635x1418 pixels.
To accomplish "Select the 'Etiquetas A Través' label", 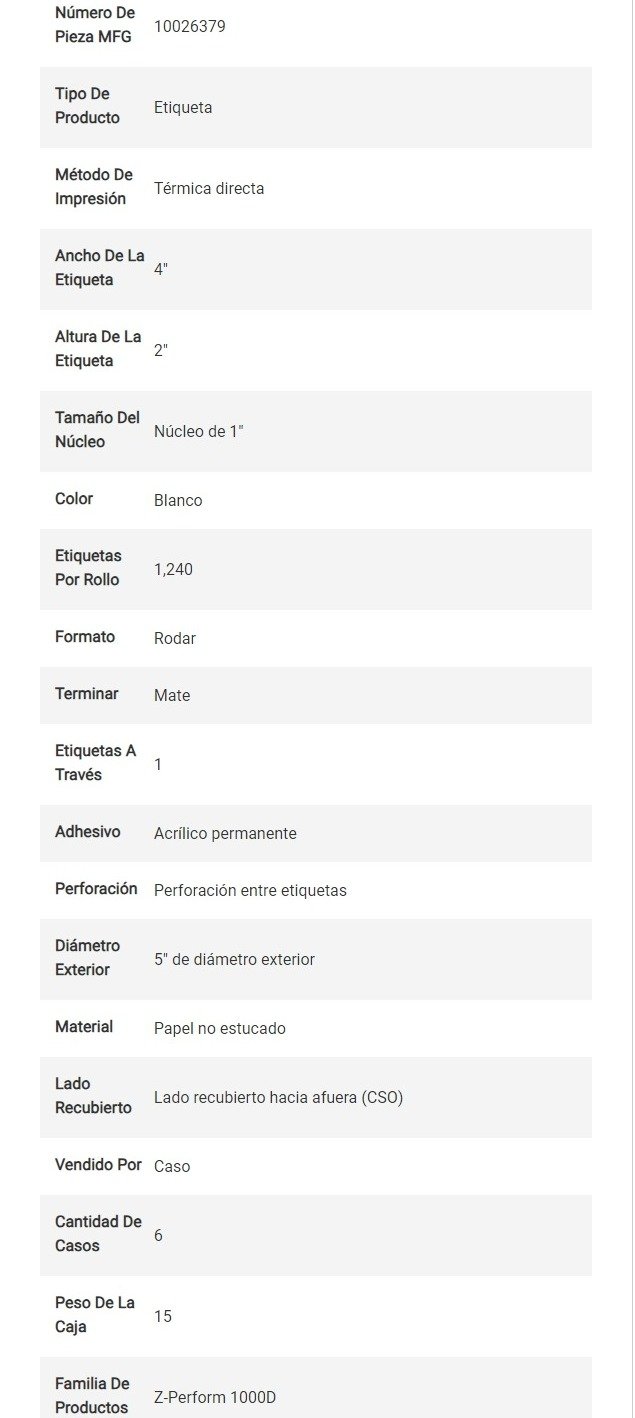I will click(x=95, y=763).
